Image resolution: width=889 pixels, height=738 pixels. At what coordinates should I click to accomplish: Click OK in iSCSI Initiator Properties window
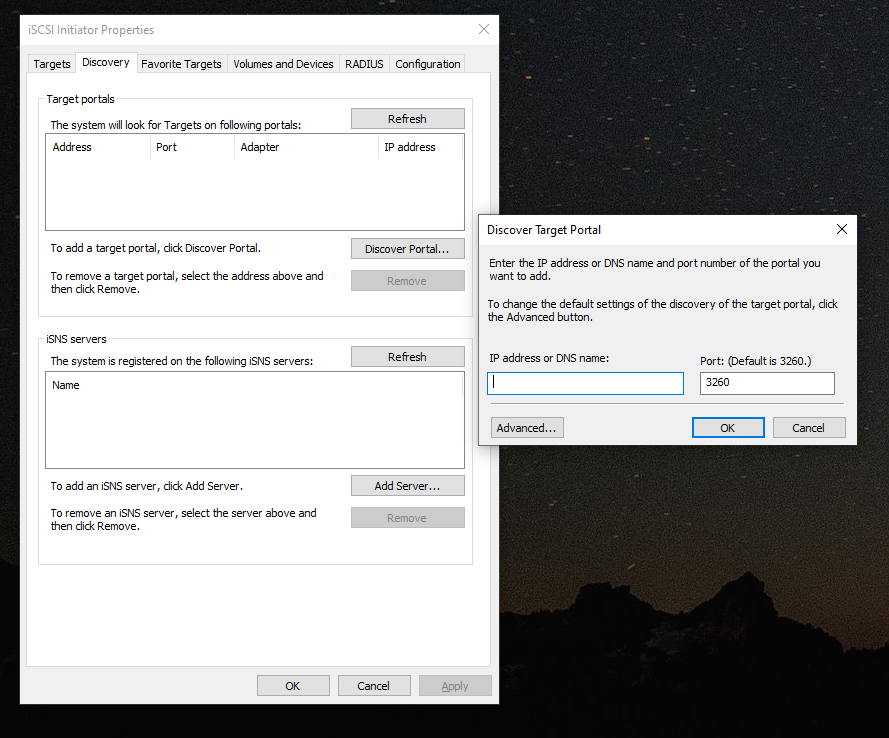[293, 686]
